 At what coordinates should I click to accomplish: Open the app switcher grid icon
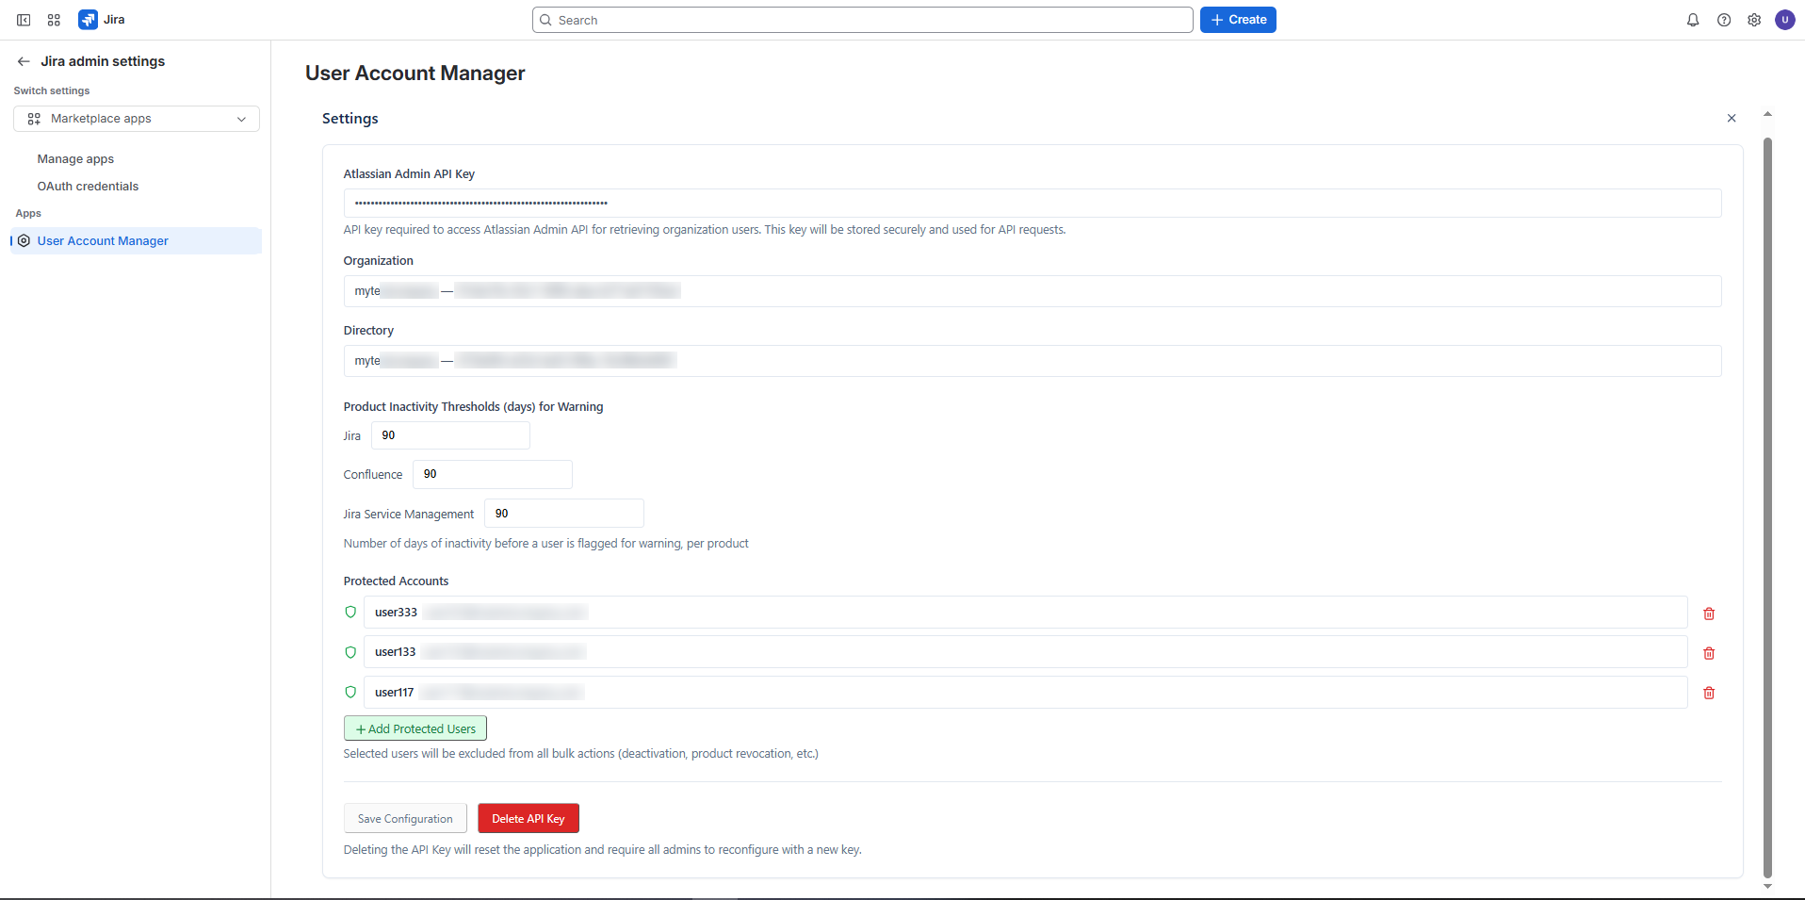54,20
